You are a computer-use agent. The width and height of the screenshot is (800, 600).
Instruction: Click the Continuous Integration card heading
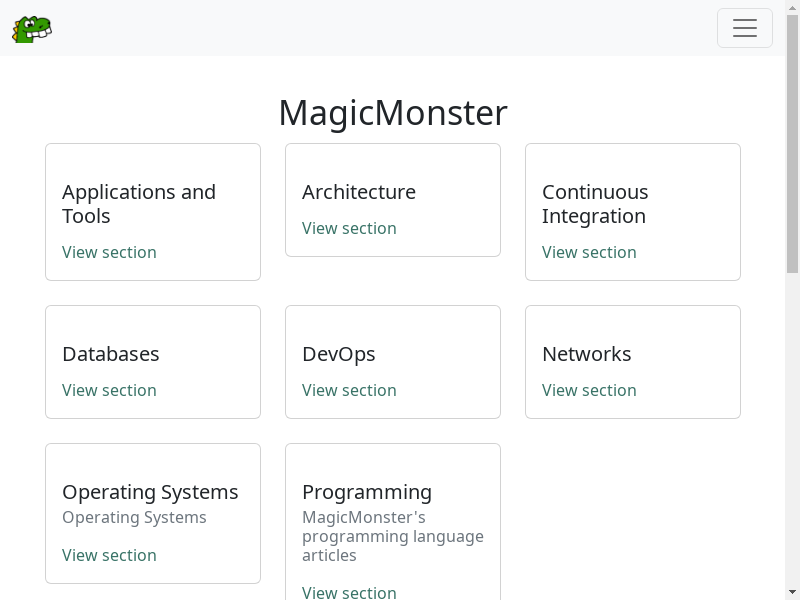click(x=595, y=204)
